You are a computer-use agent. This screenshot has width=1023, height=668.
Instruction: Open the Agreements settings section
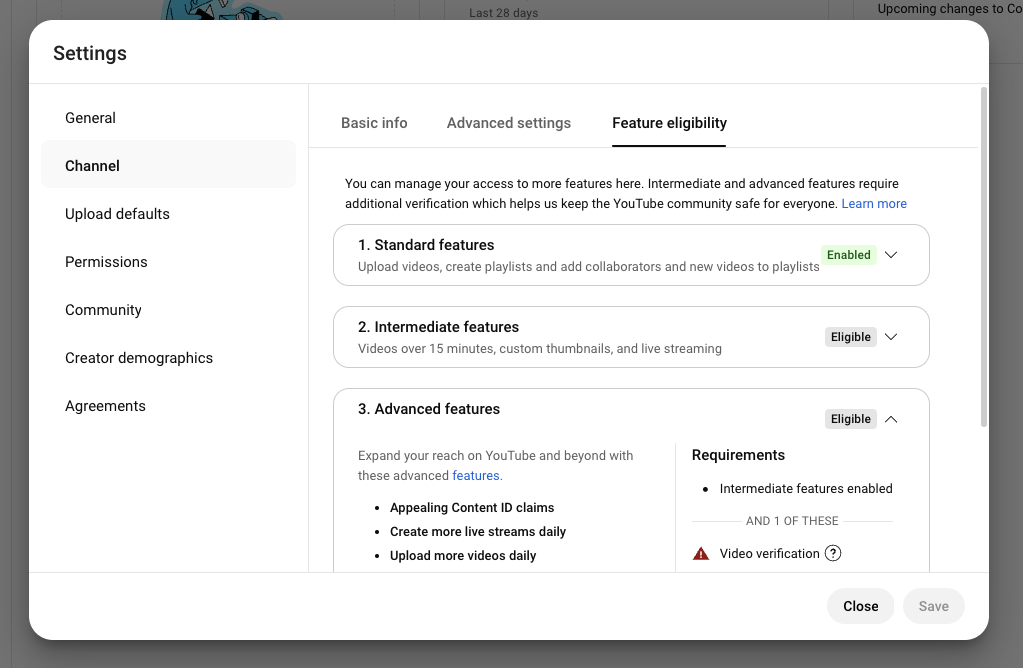coord(105,406)
